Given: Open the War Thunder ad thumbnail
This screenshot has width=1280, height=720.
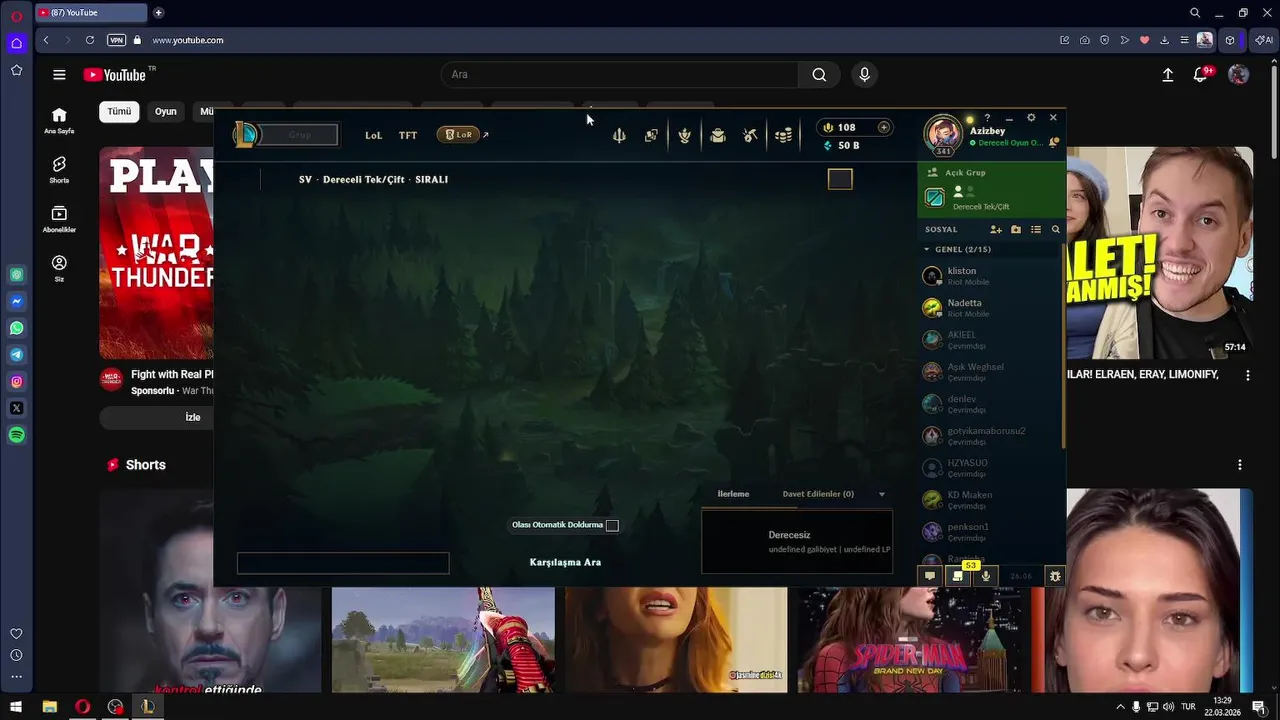Looking at the screenshot, I should (x=156, y=253).
